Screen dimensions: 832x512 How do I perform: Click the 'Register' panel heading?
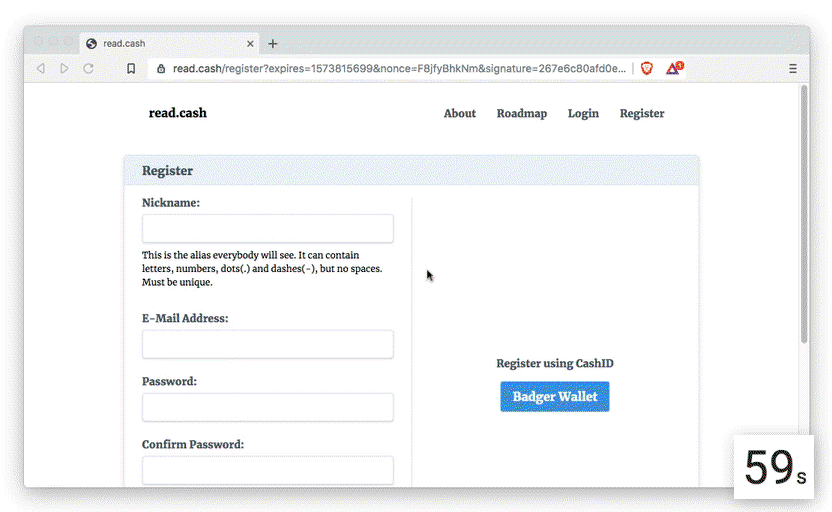coord(167,171)
